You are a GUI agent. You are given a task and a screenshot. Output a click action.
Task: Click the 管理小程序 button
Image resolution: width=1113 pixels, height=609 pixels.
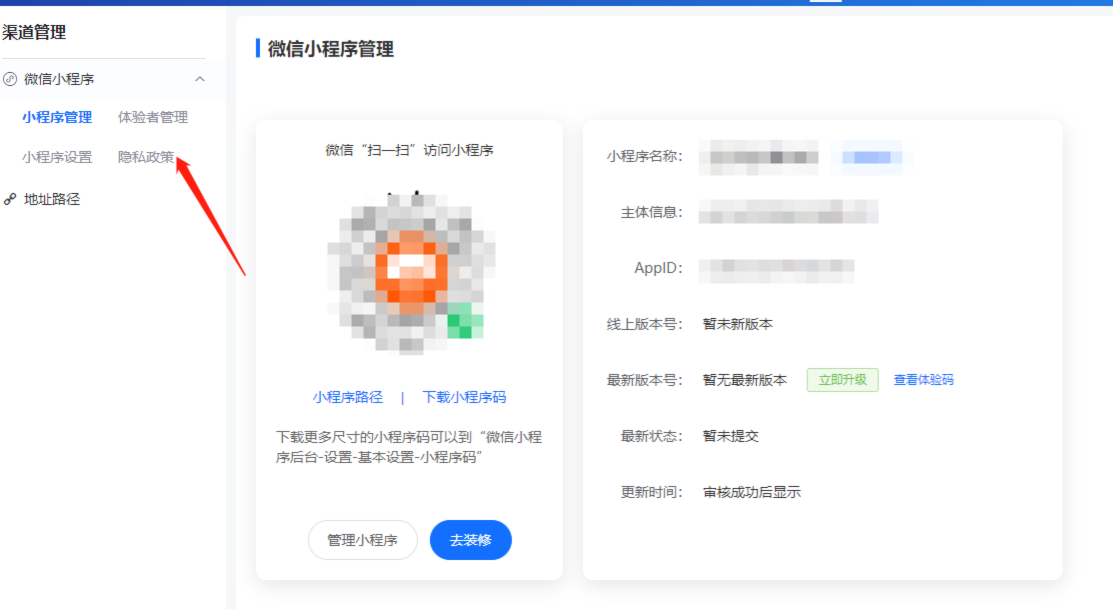(x=362, y=540)
